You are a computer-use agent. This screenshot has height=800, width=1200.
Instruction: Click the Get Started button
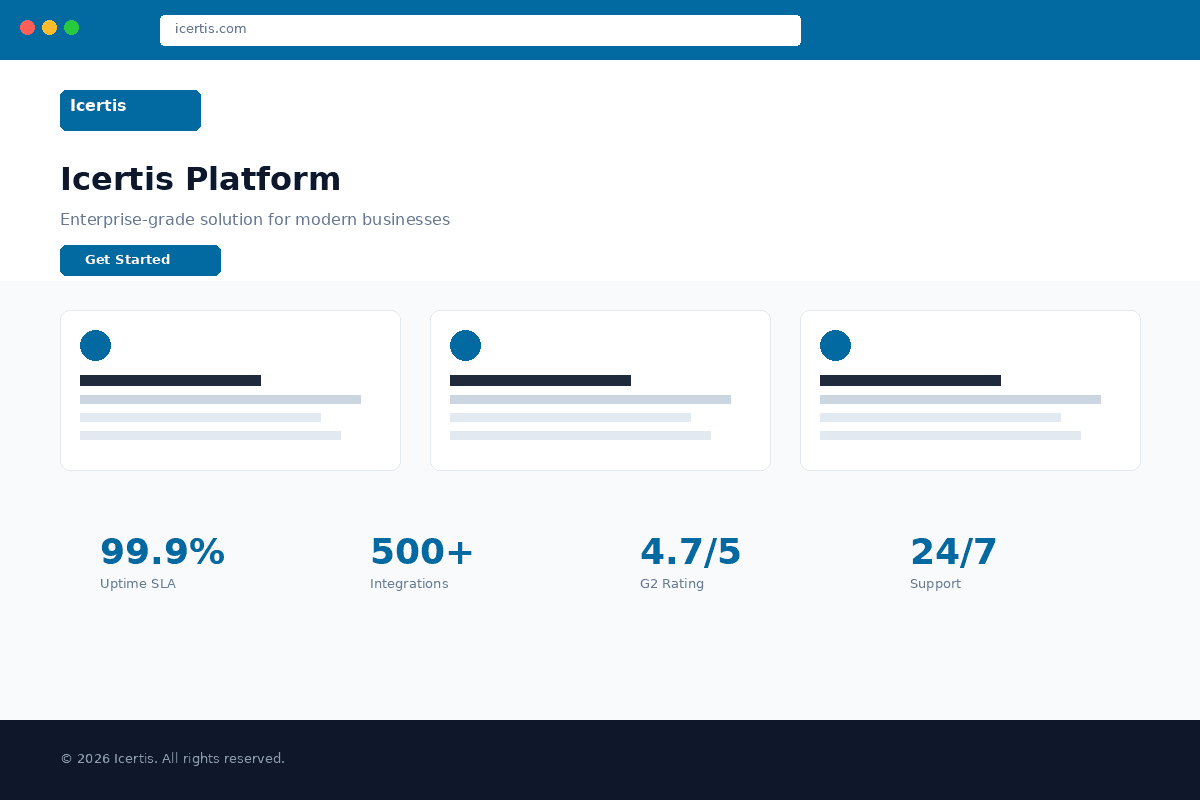click(140, 260)
